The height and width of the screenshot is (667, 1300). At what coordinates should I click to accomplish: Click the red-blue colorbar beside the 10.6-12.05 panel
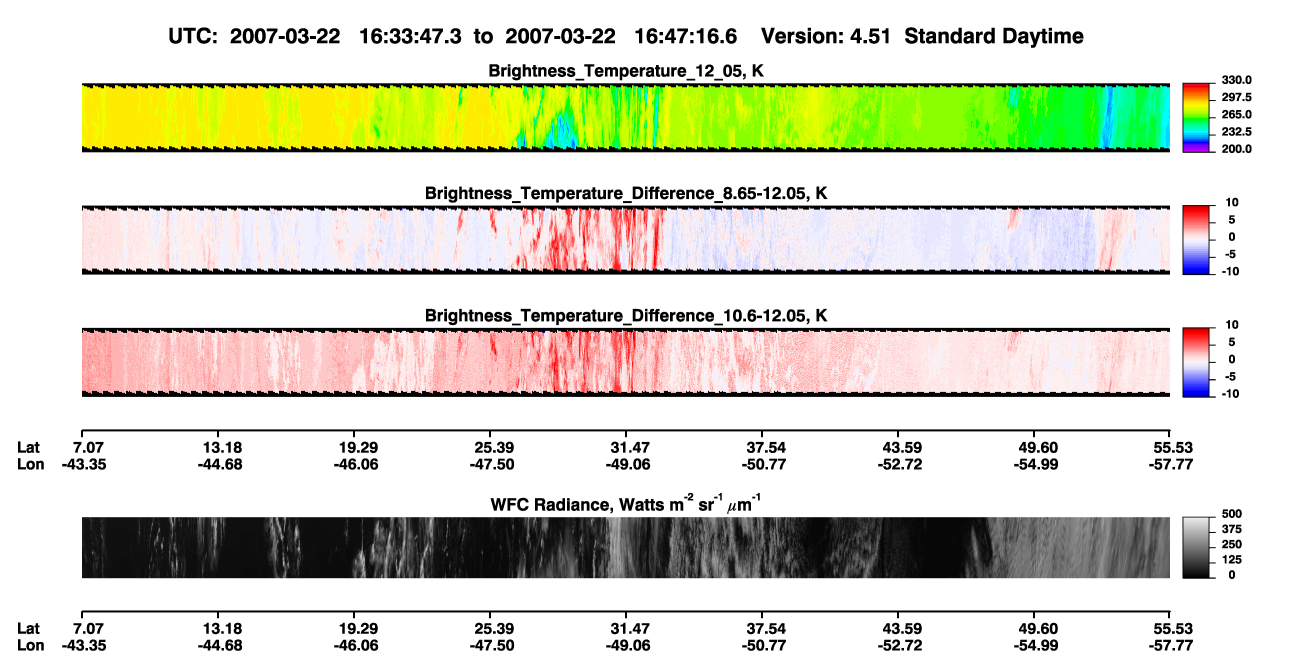1197,361
